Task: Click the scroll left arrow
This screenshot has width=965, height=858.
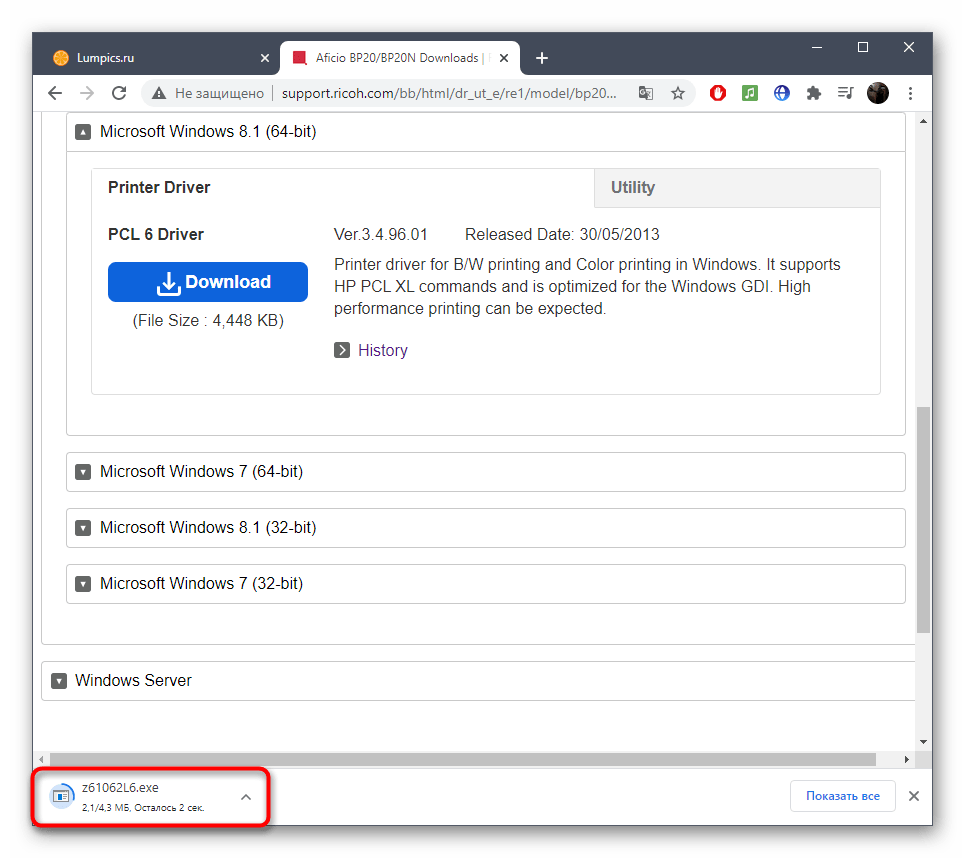Action: point(41,760)
